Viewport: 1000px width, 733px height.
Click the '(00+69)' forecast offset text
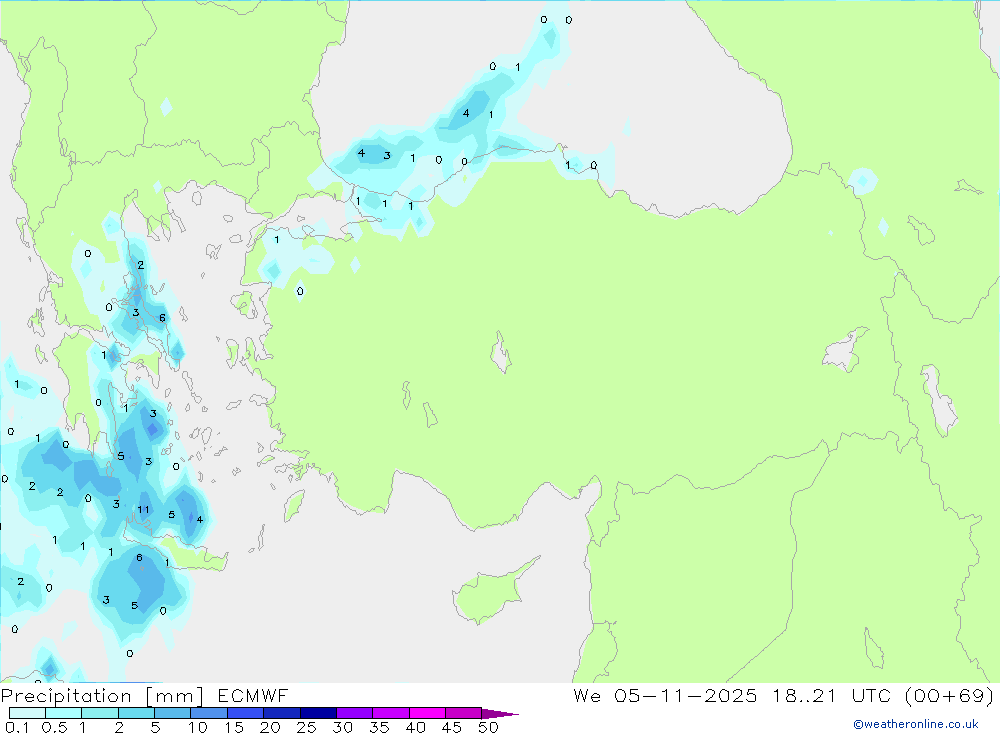(x=949, y=696)
